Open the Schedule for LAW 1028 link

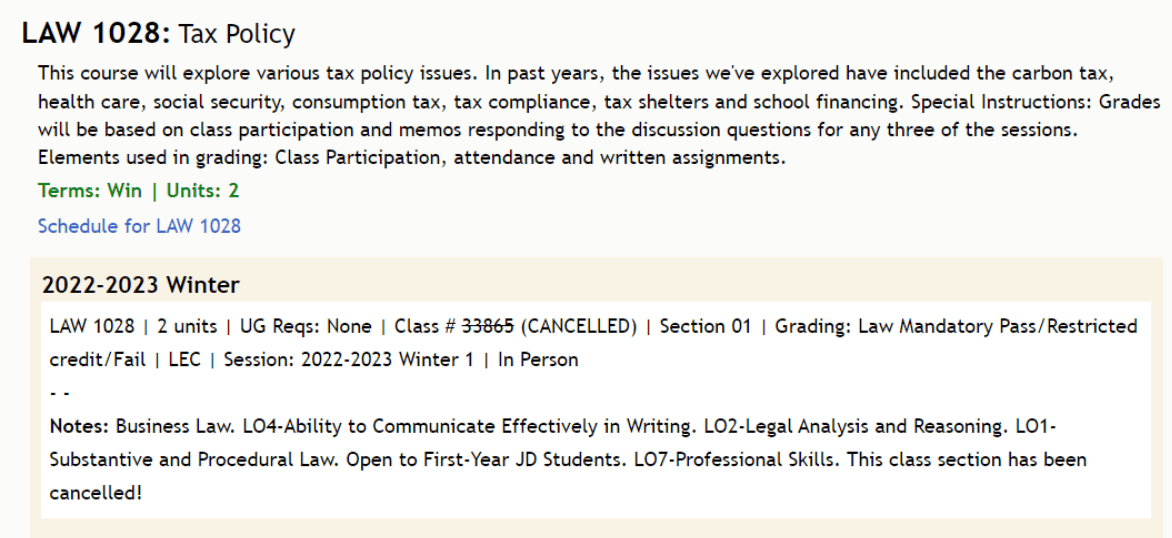(139, 226)
